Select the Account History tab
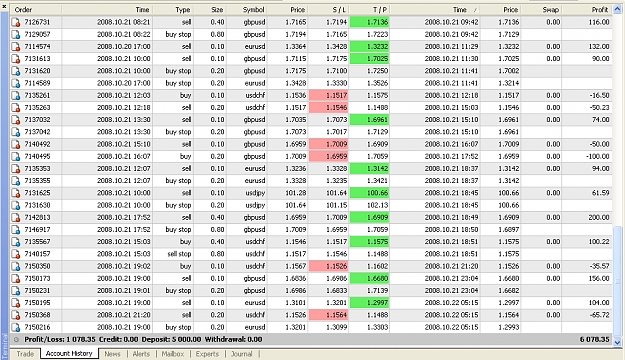Image resolution: width=625 pixels, height=360 pixels. (x=69, y=353)
